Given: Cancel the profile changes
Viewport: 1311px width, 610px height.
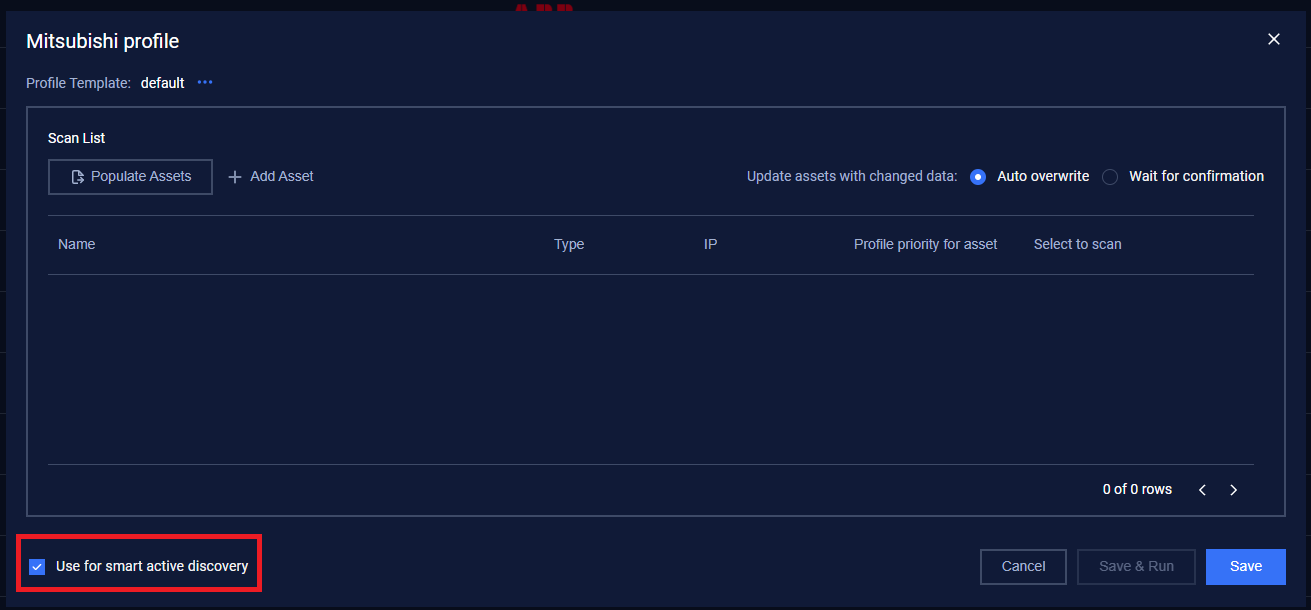Looking at the screenshot, I should click(x=1023, y=566).
